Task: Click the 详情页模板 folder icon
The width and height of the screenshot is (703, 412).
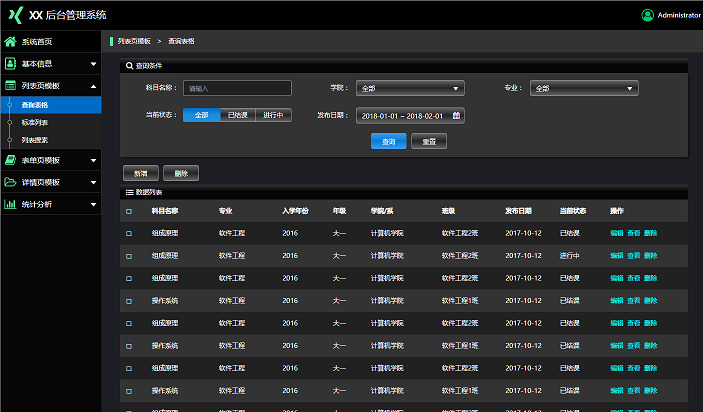Action: coord(10,182)
